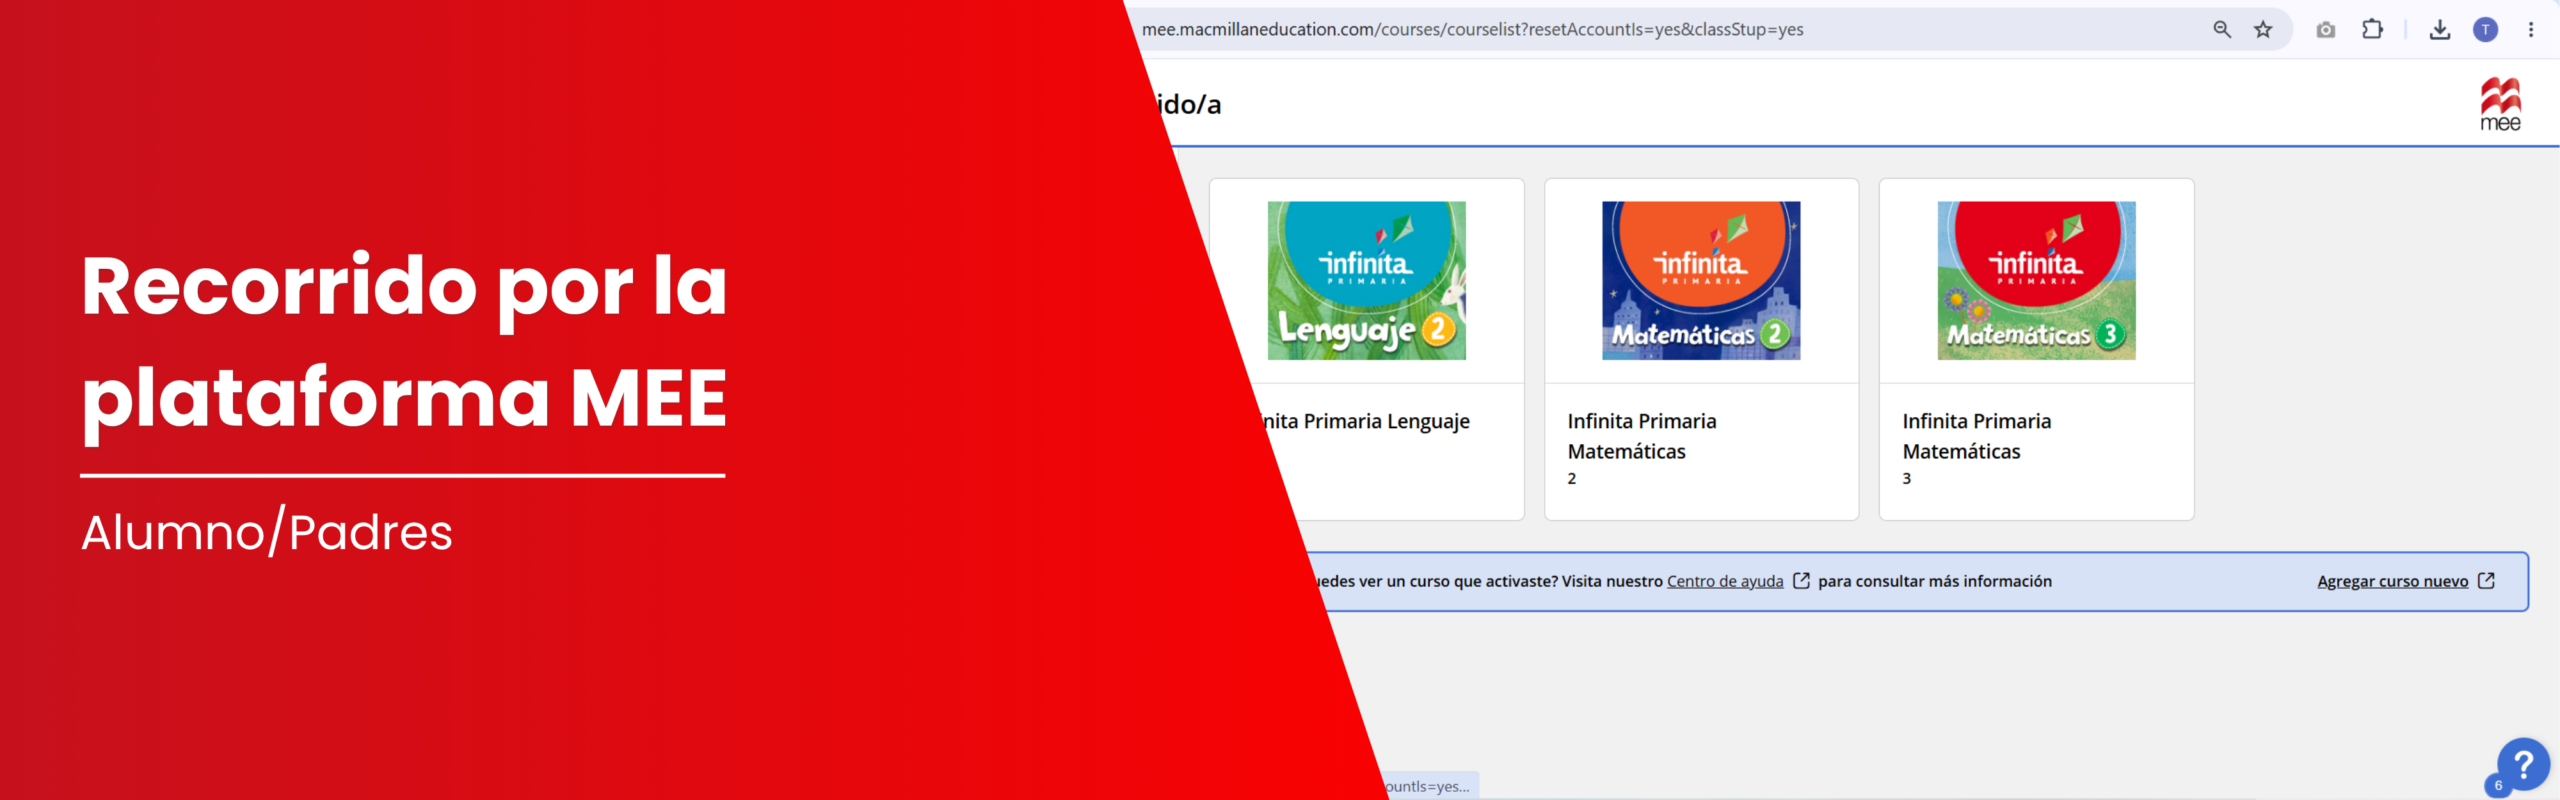Open the blue help question-mark bubble
The image size is (2560, 800).
[2523, 765]
